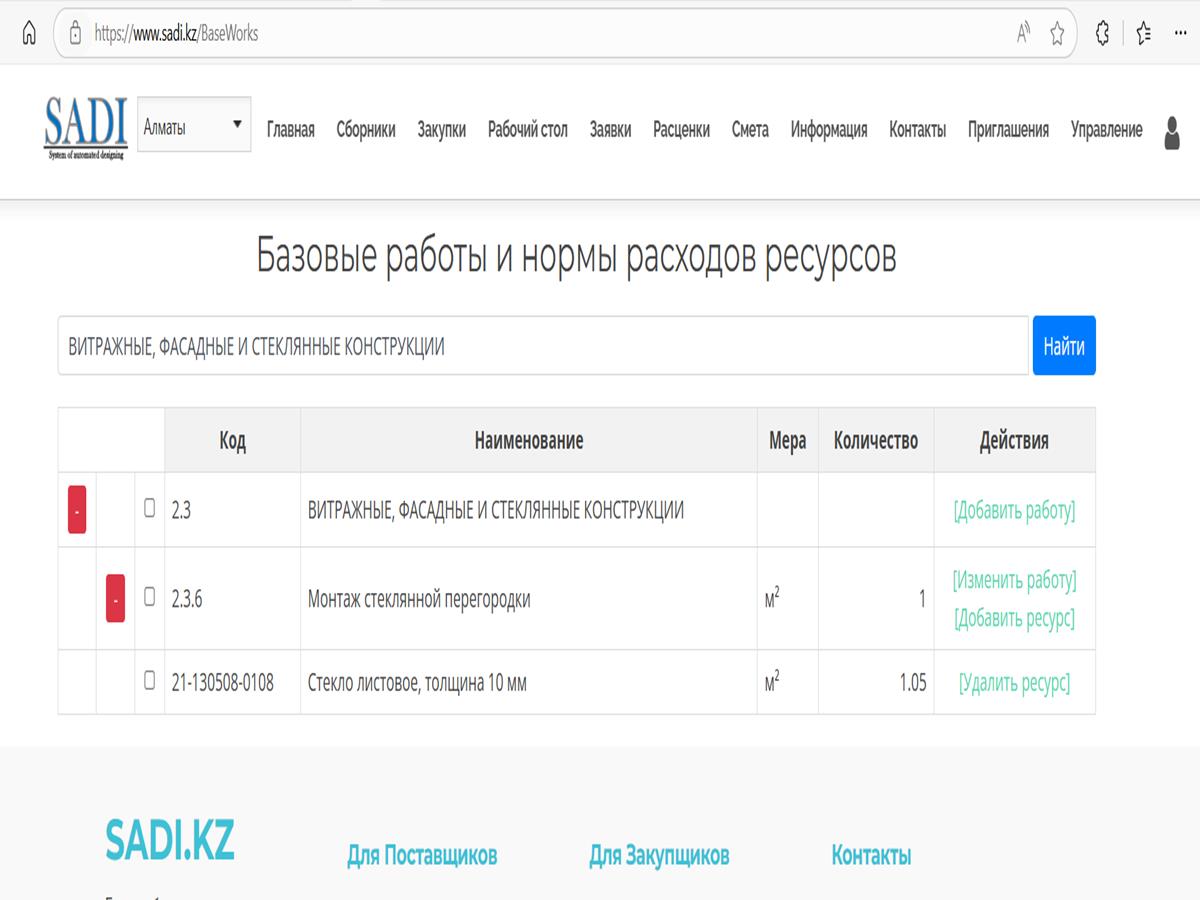This screenshot has height=900, width=1200.
Task: Go to the Сборники menu item
Action: [365, 130]
